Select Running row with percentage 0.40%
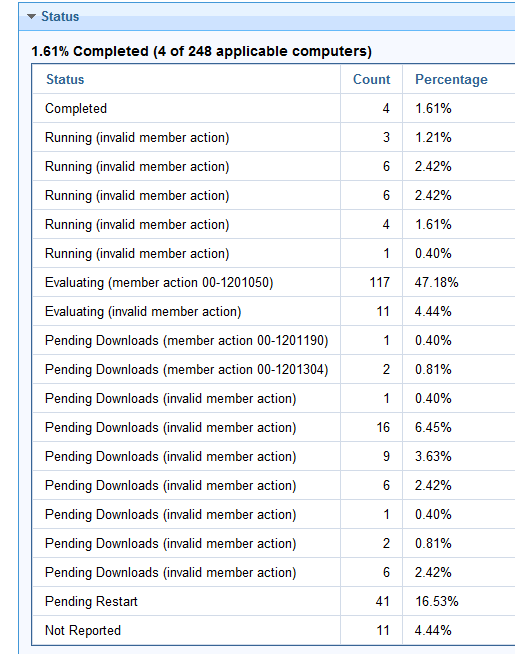 pyautogui.click(x=274, y=253)
